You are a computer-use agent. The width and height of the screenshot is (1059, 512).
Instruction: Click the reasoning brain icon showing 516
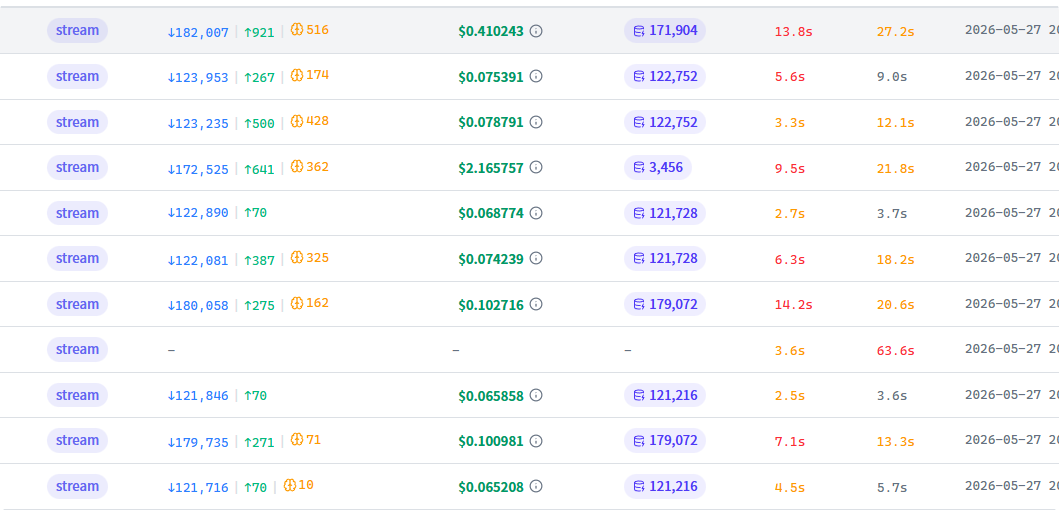pyautogui.click(x=296, y=30)
